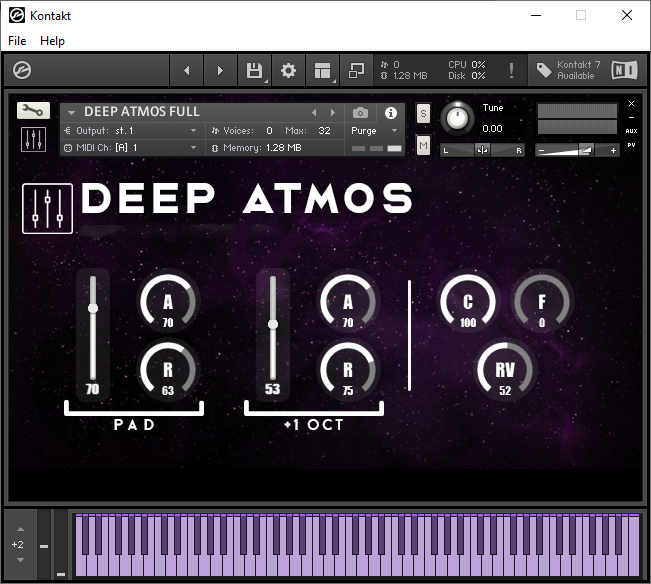
Task: Click the minimize view windows icon
Action: point(356,70)
